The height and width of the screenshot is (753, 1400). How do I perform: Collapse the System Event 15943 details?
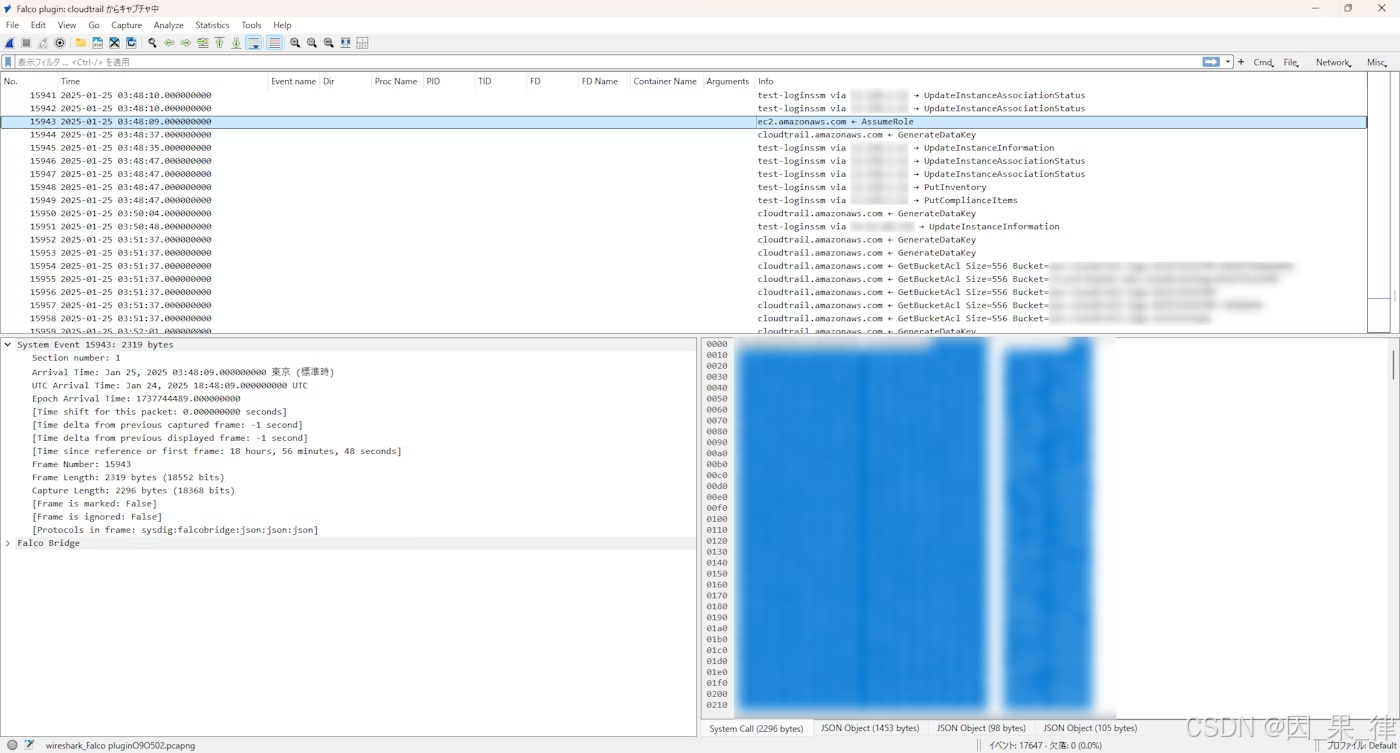pyautogui.click(x=8, y=344)
